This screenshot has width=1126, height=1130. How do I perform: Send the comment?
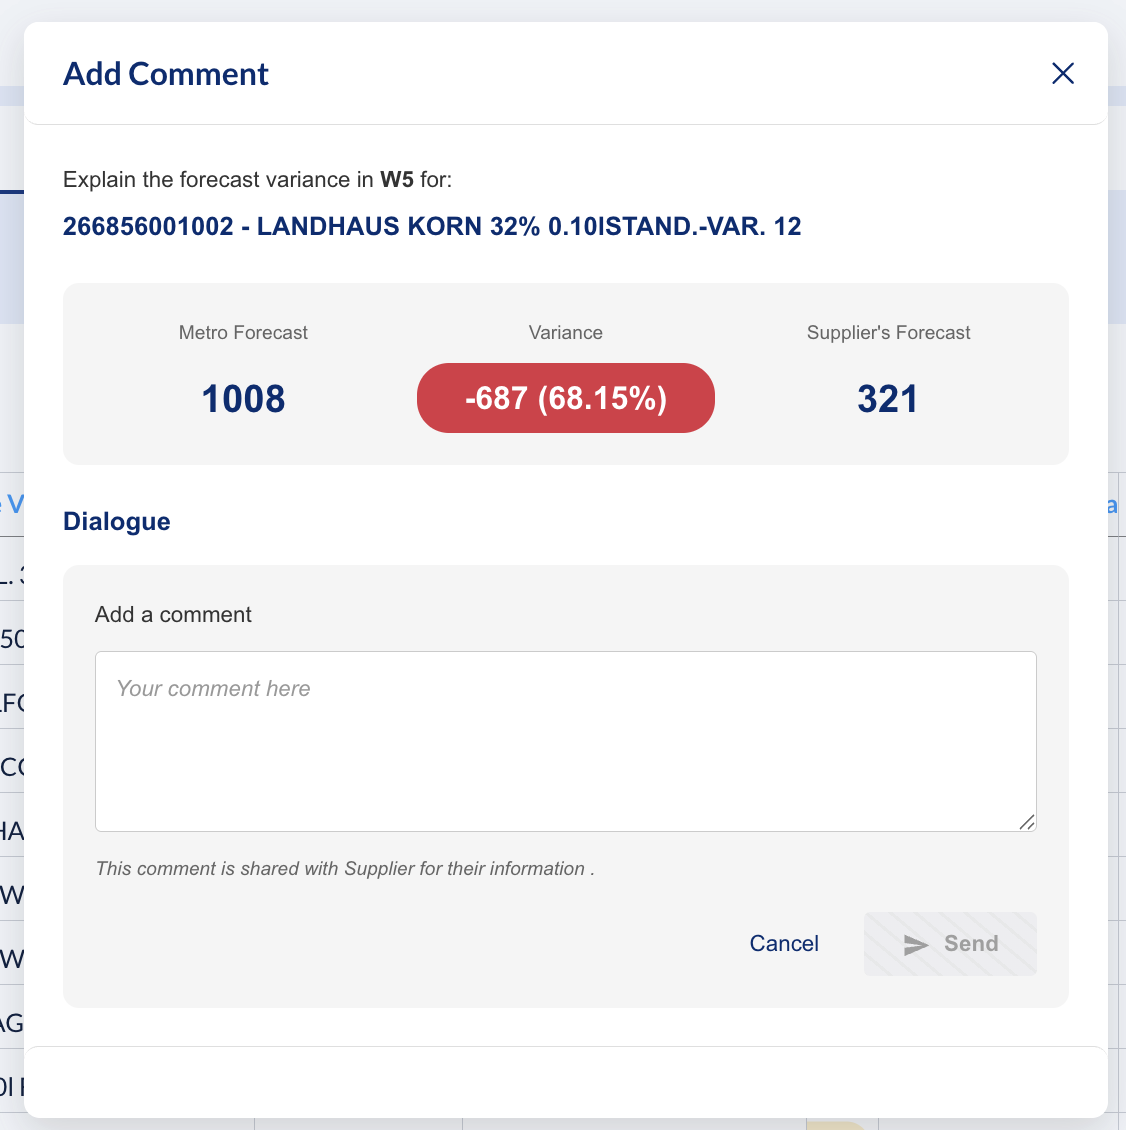point(950,944)
